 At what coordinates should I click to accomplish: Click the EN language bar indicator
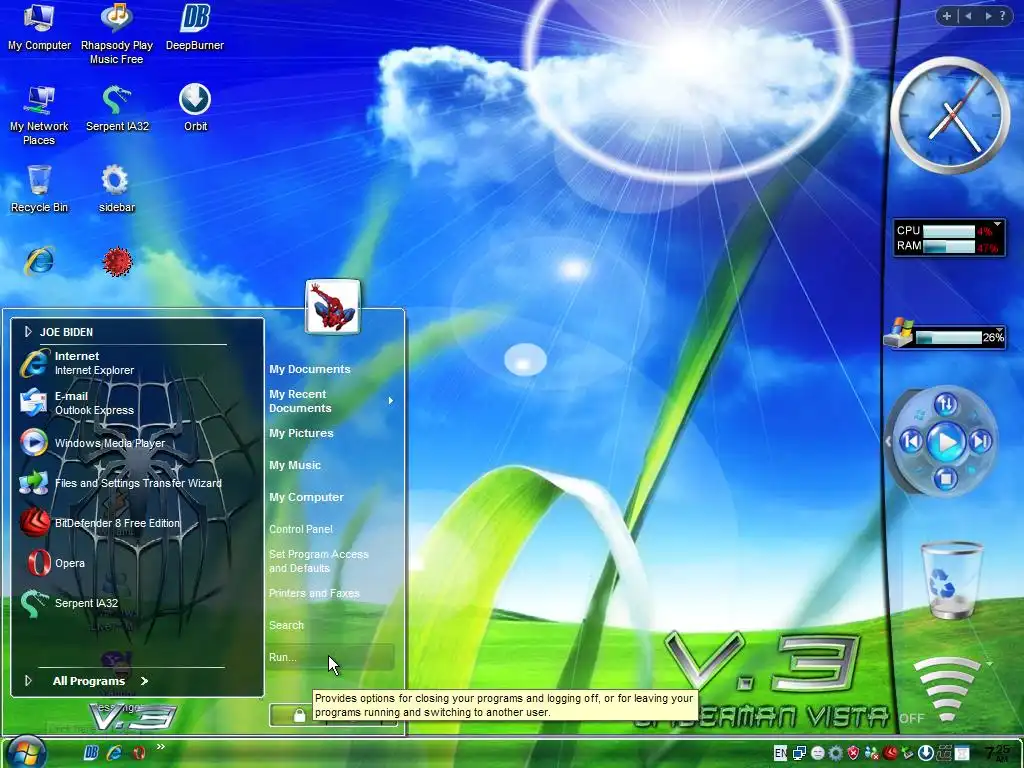pyautogui.click(x=780, y=753)
